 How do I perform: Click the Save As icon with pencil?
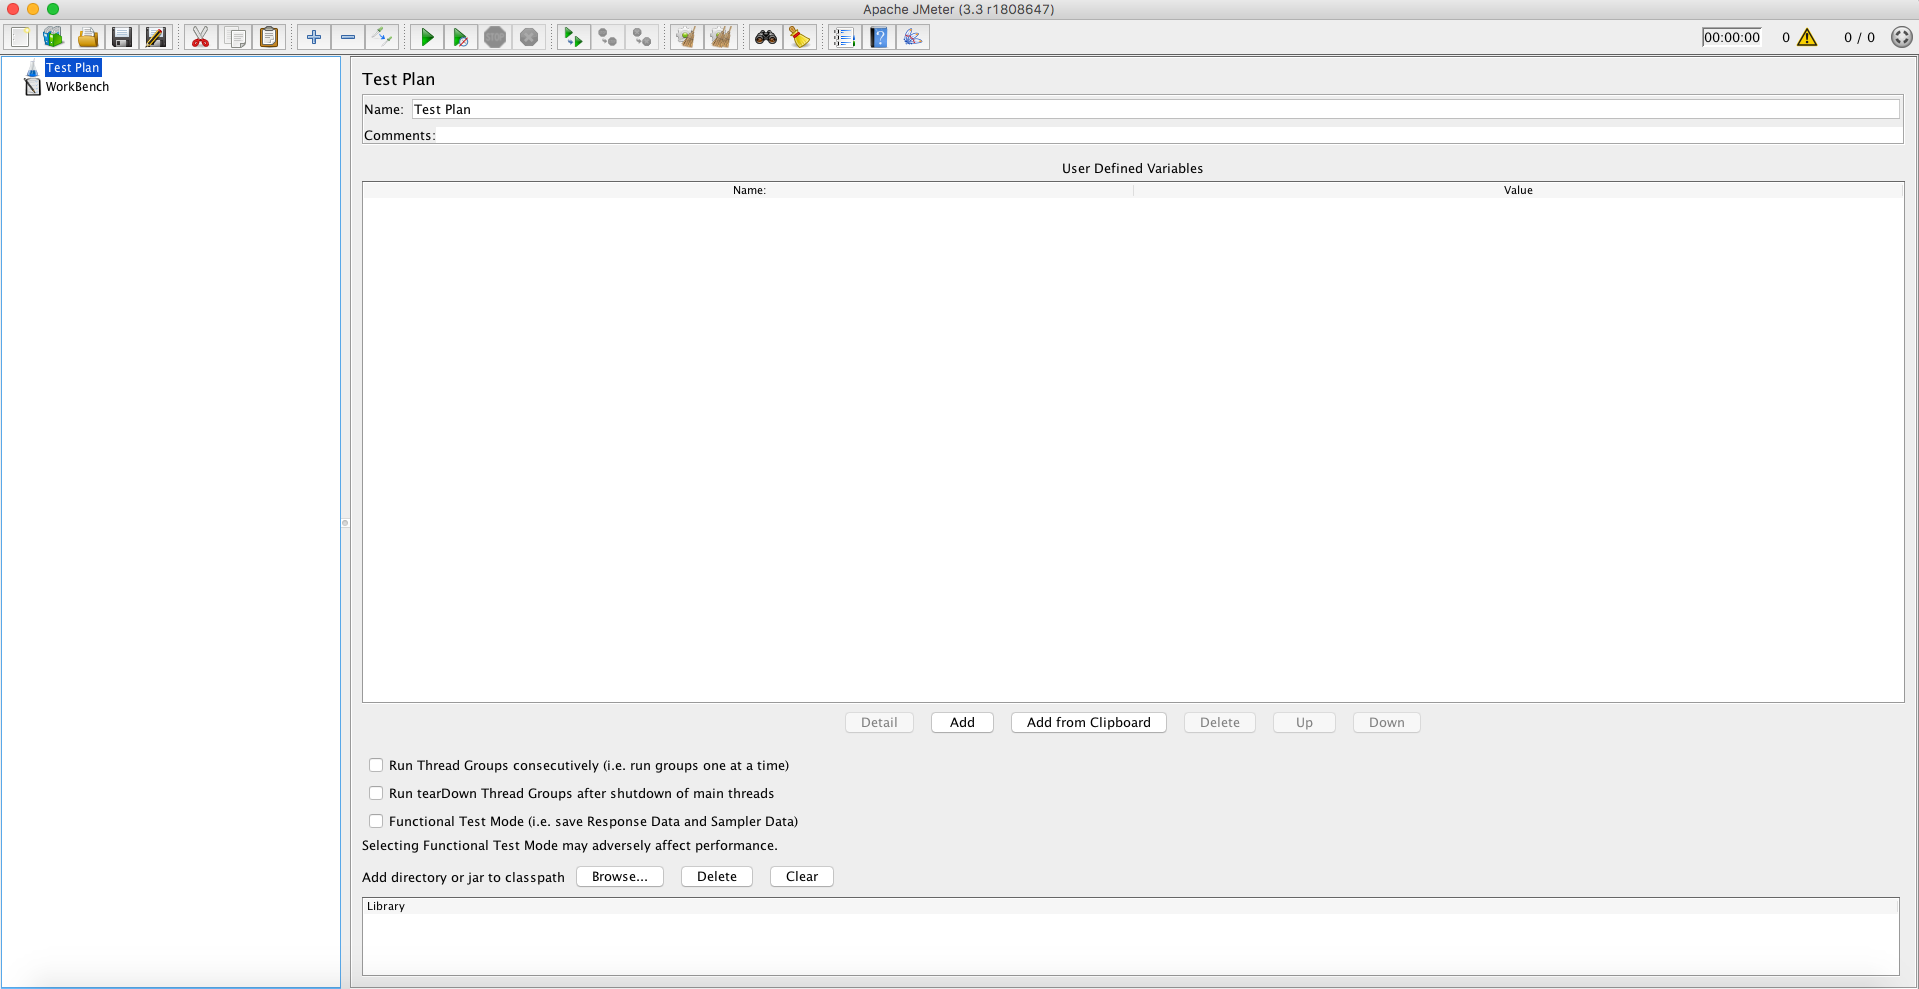[x=156, y=38]
